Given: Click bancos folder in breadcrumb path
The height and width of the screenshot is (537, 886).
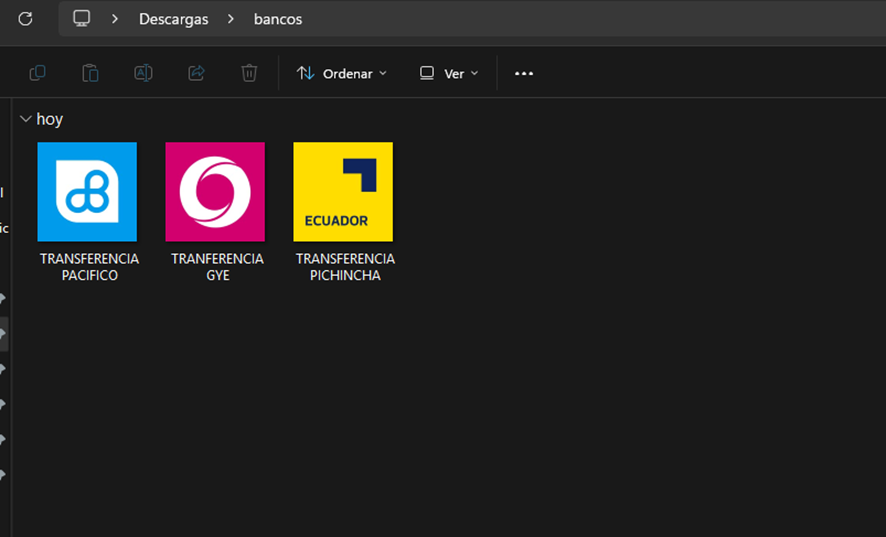Looking at the screenshot, I should pyautogui.click(x=277, y=19).
